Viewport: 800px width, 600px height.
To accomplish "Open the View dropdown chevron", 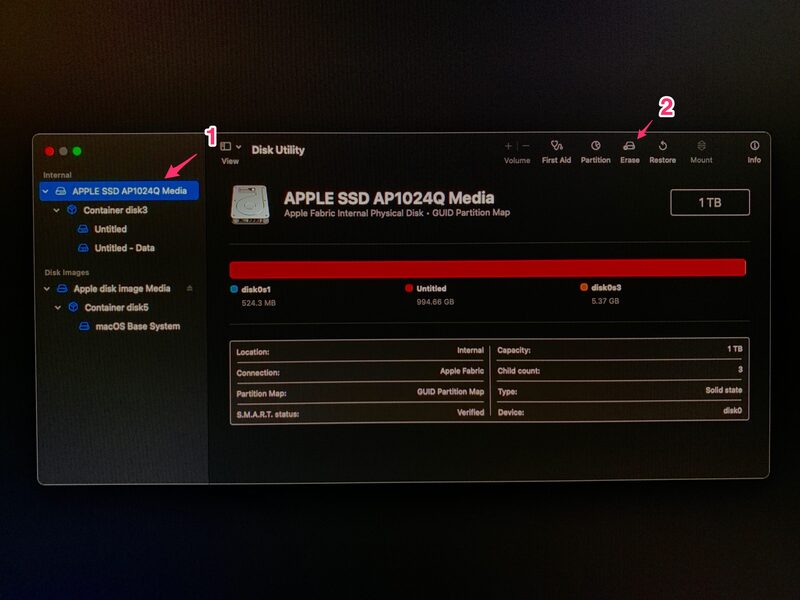I will (x=238, y=147).
